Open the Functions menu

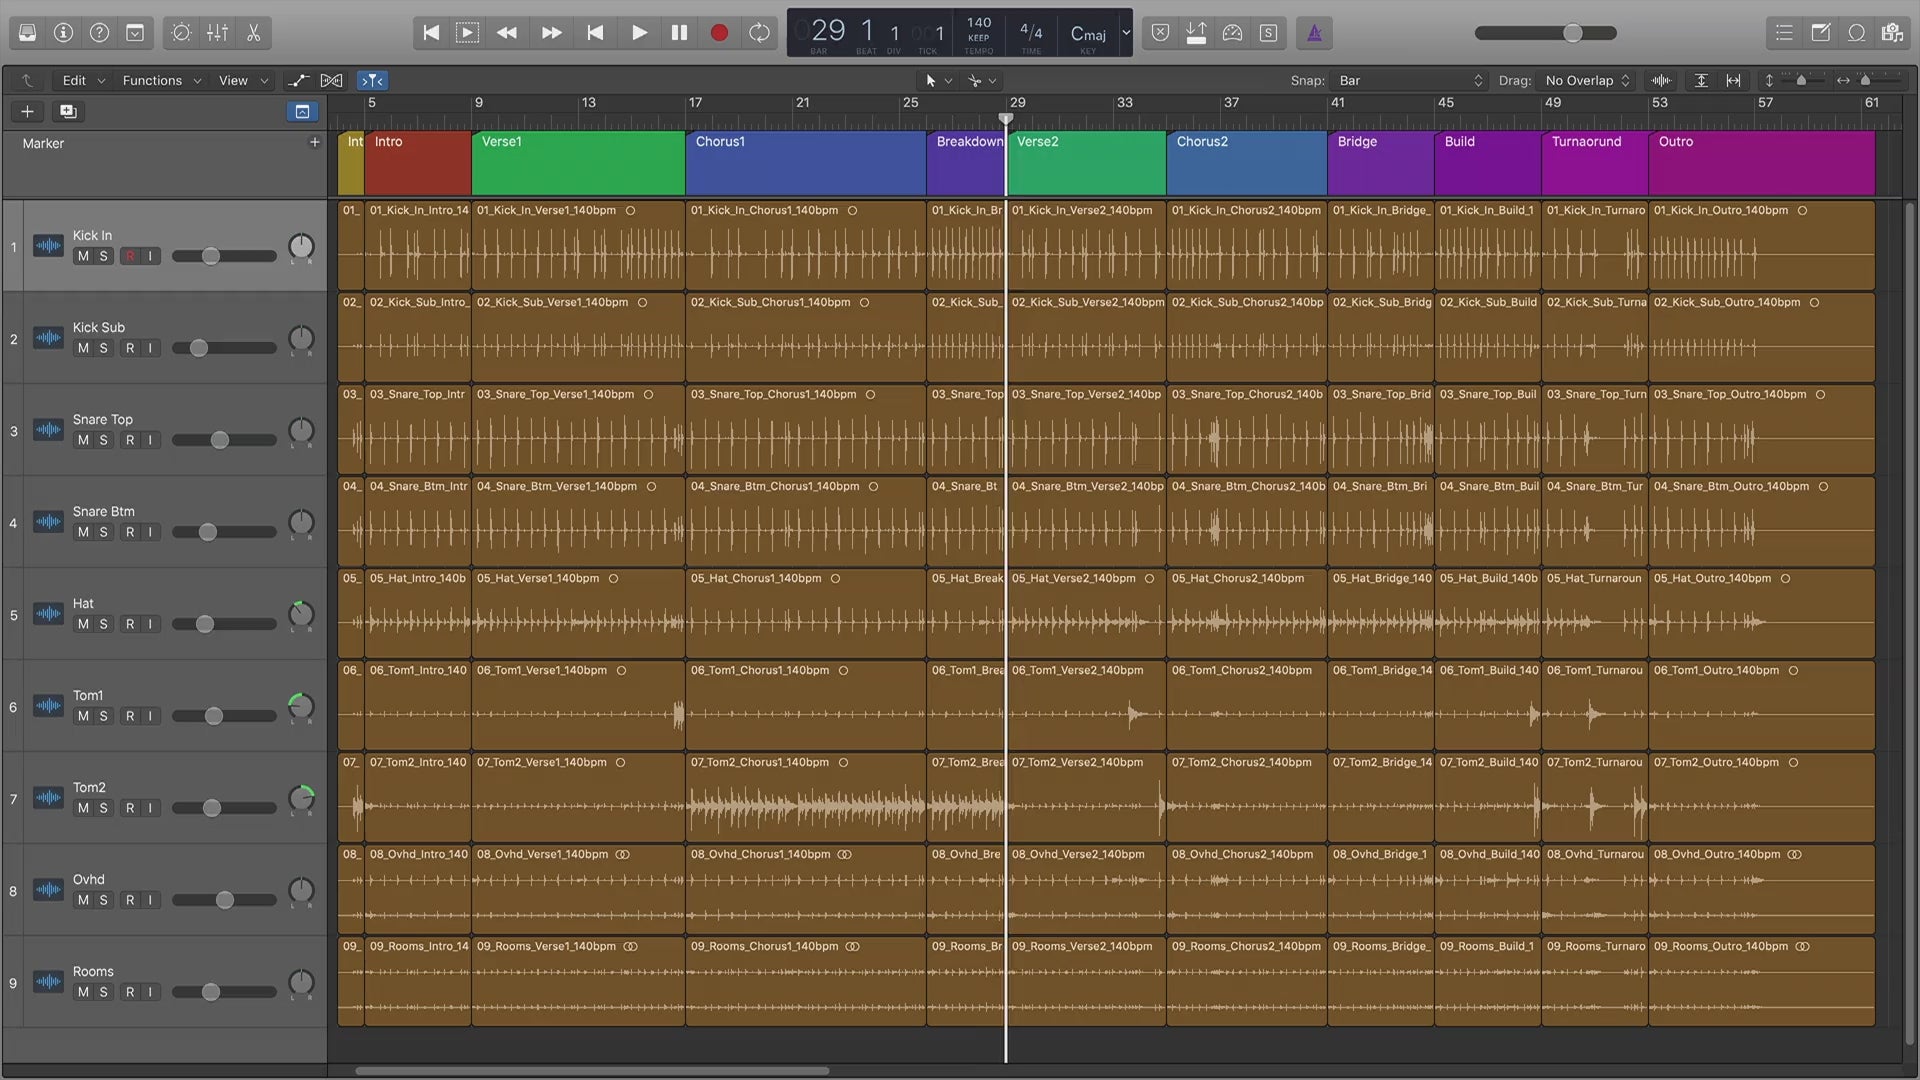(160, 80)
